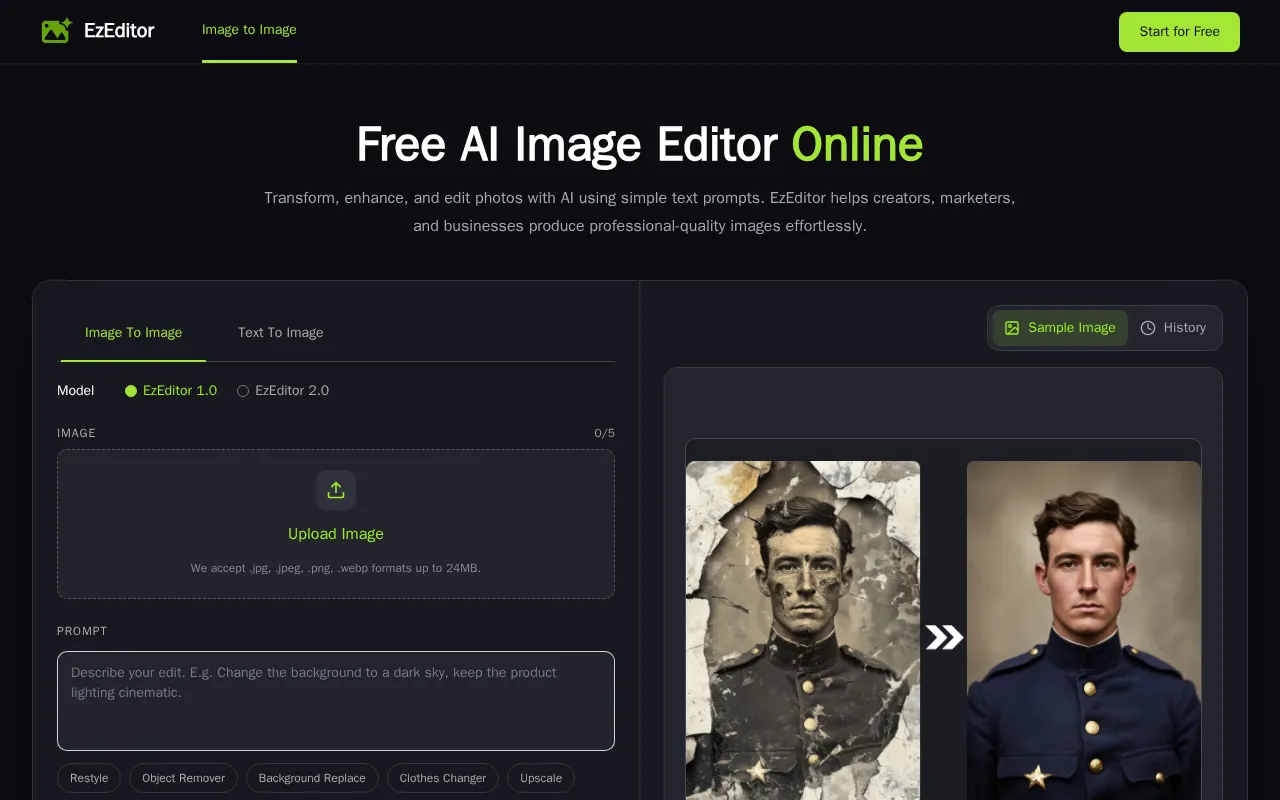1280x800 pixels.
Task: Choose the Restyle preset chip
Action: (x=89, y=778)
